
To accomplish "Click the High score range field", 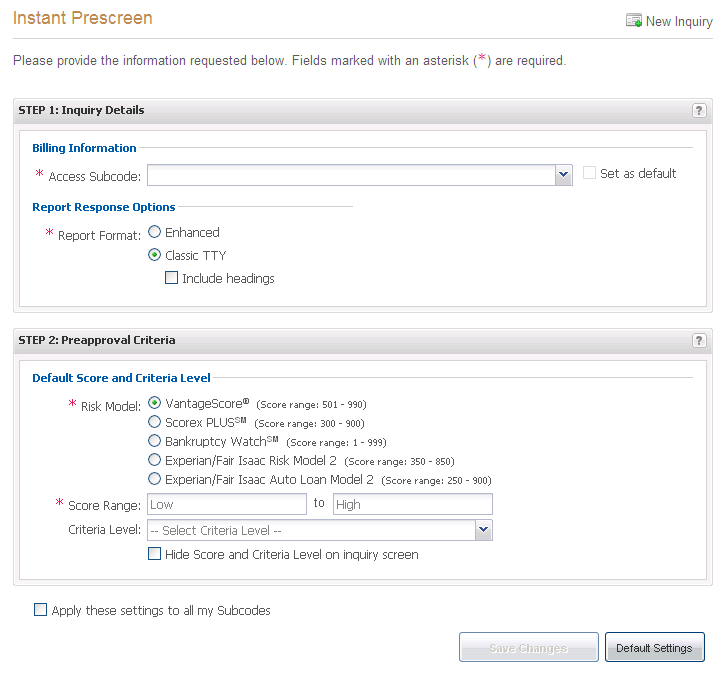I will click(x=412, y=504).
